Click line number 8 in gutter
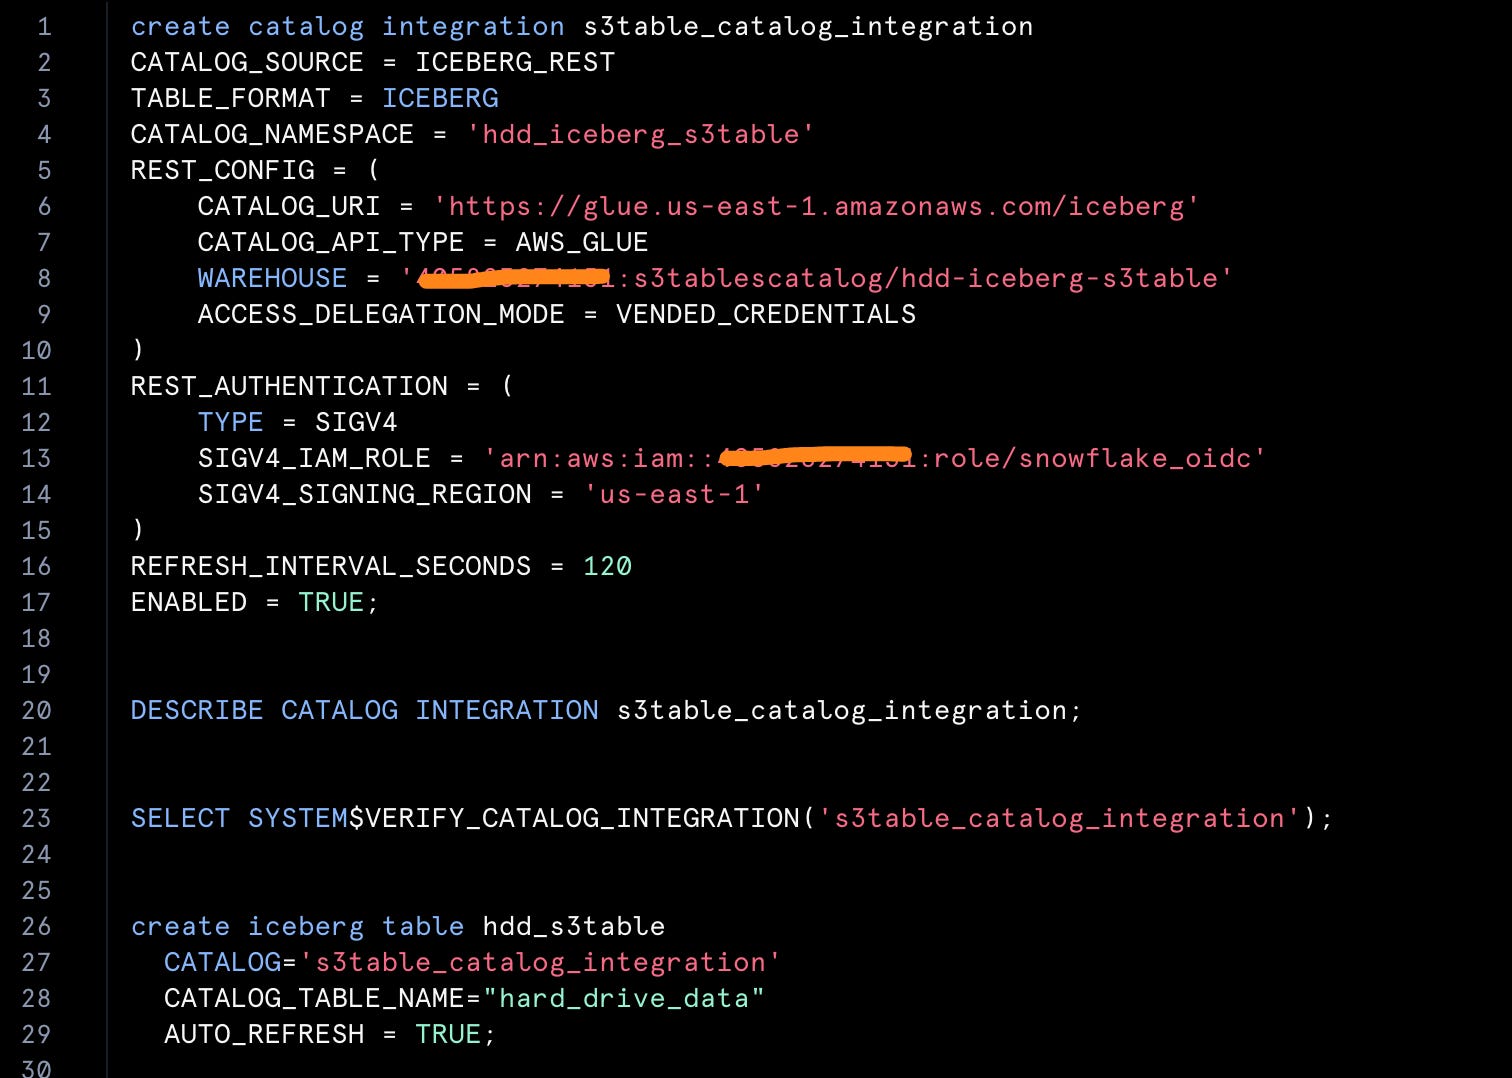The width and height of the screenshot is (1512, 1078). point(44,279)
